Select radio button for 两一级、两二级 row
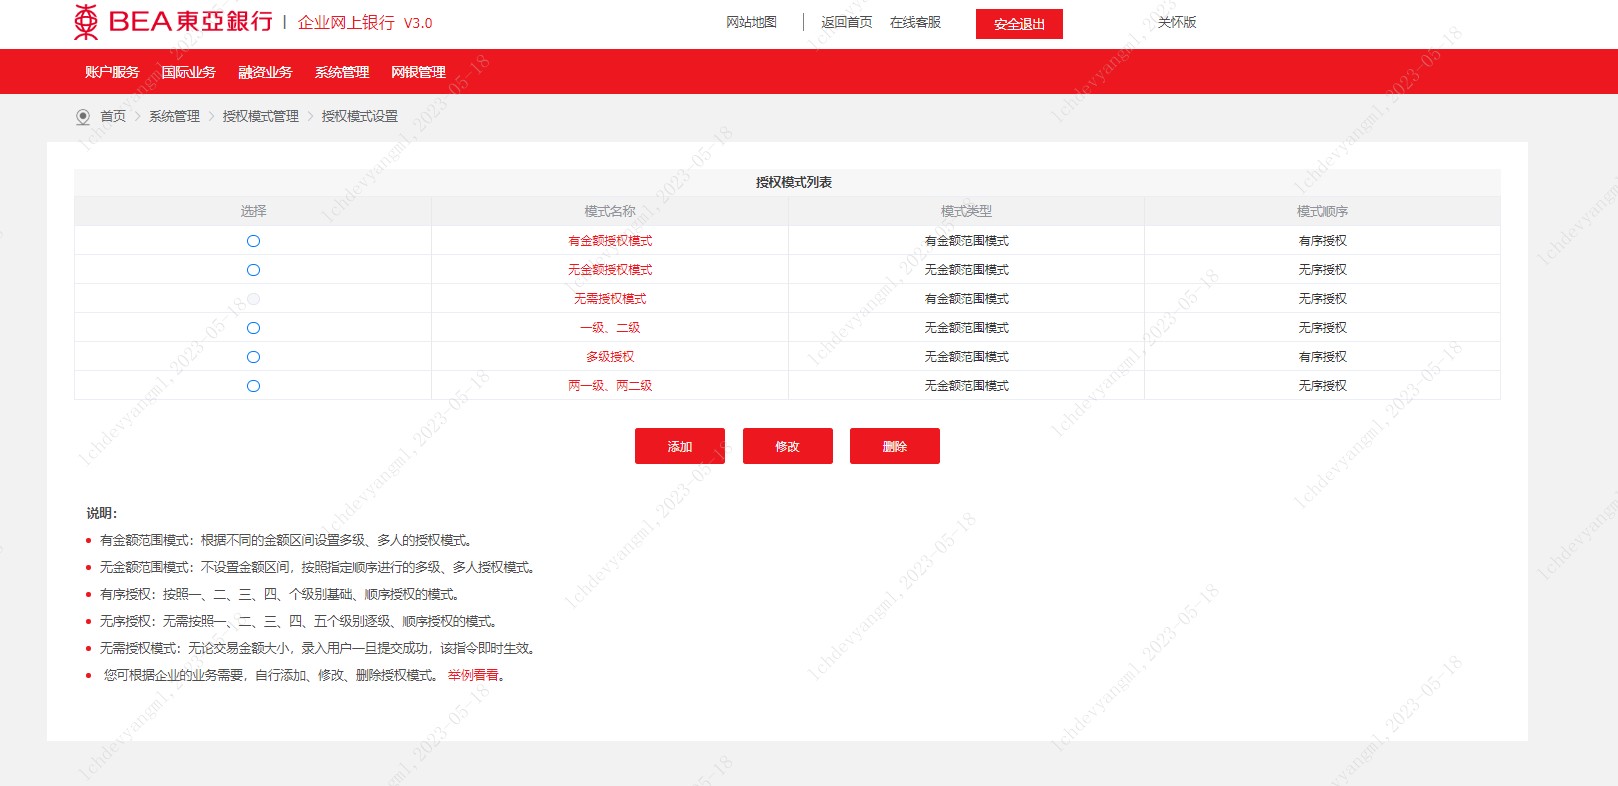Image resolution: width=1618 pixels, height=786 pixels. [253, 386]
